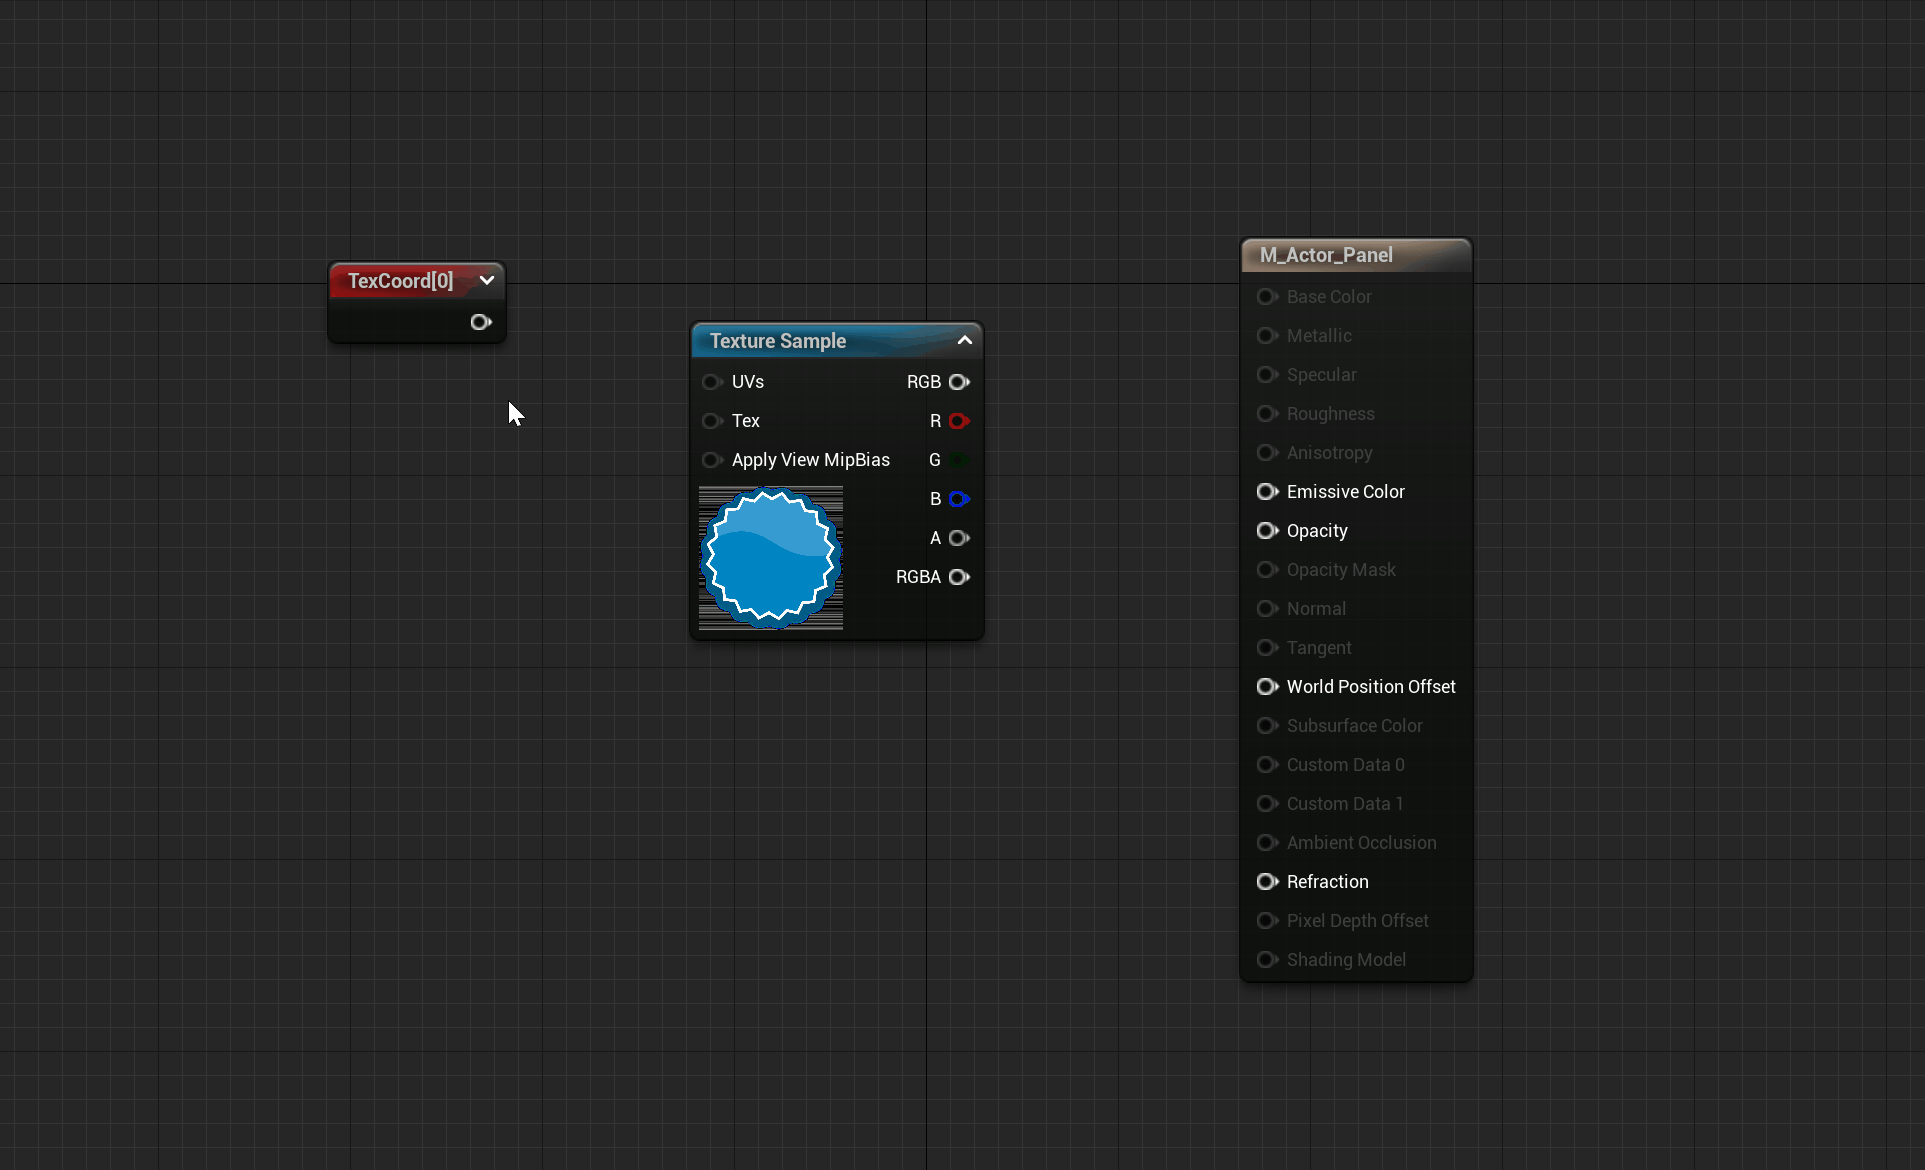
Task: Collapse the Texture Sample node
Action: 965,340
